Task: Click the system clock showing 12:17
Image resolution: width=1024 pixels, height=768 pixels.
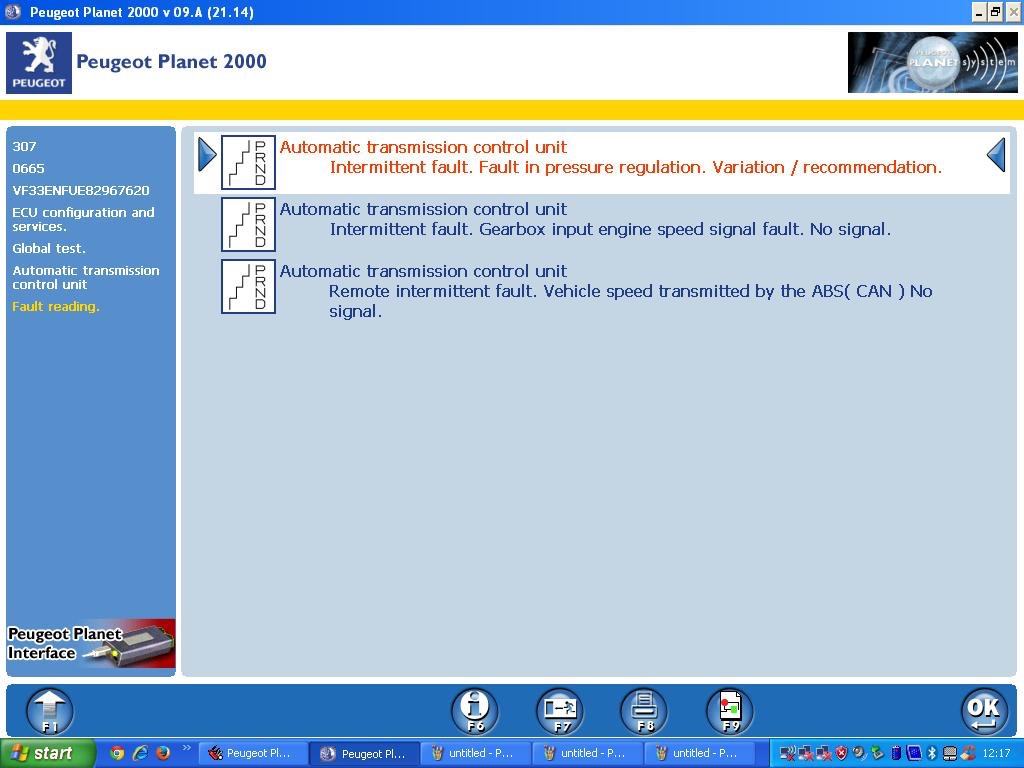Action: pos(997,754)
